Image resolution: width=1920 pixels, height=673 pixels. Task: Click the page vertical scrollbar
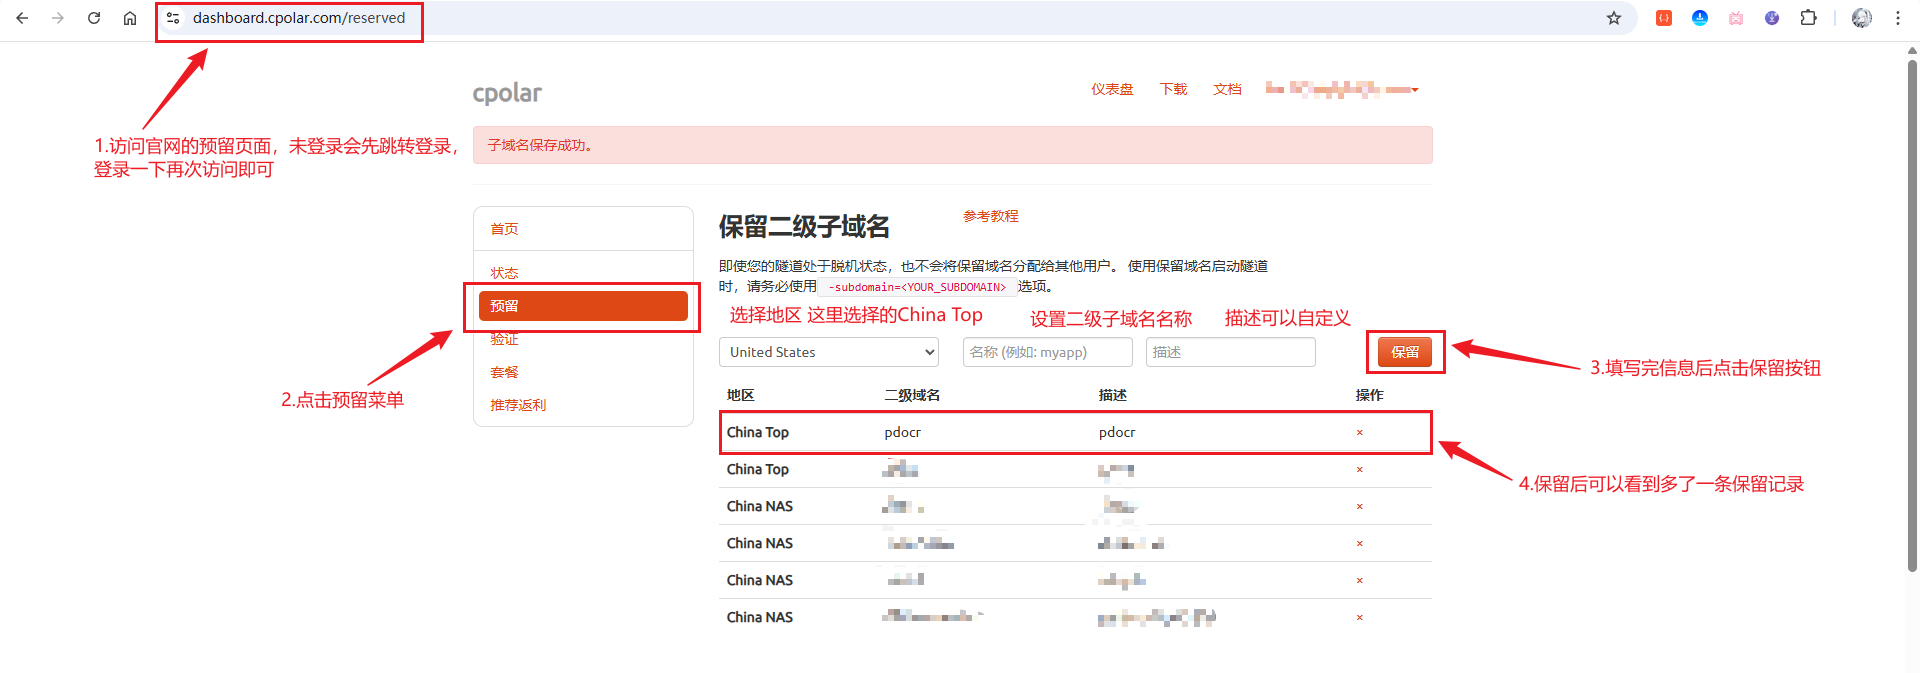point(1912,316)
